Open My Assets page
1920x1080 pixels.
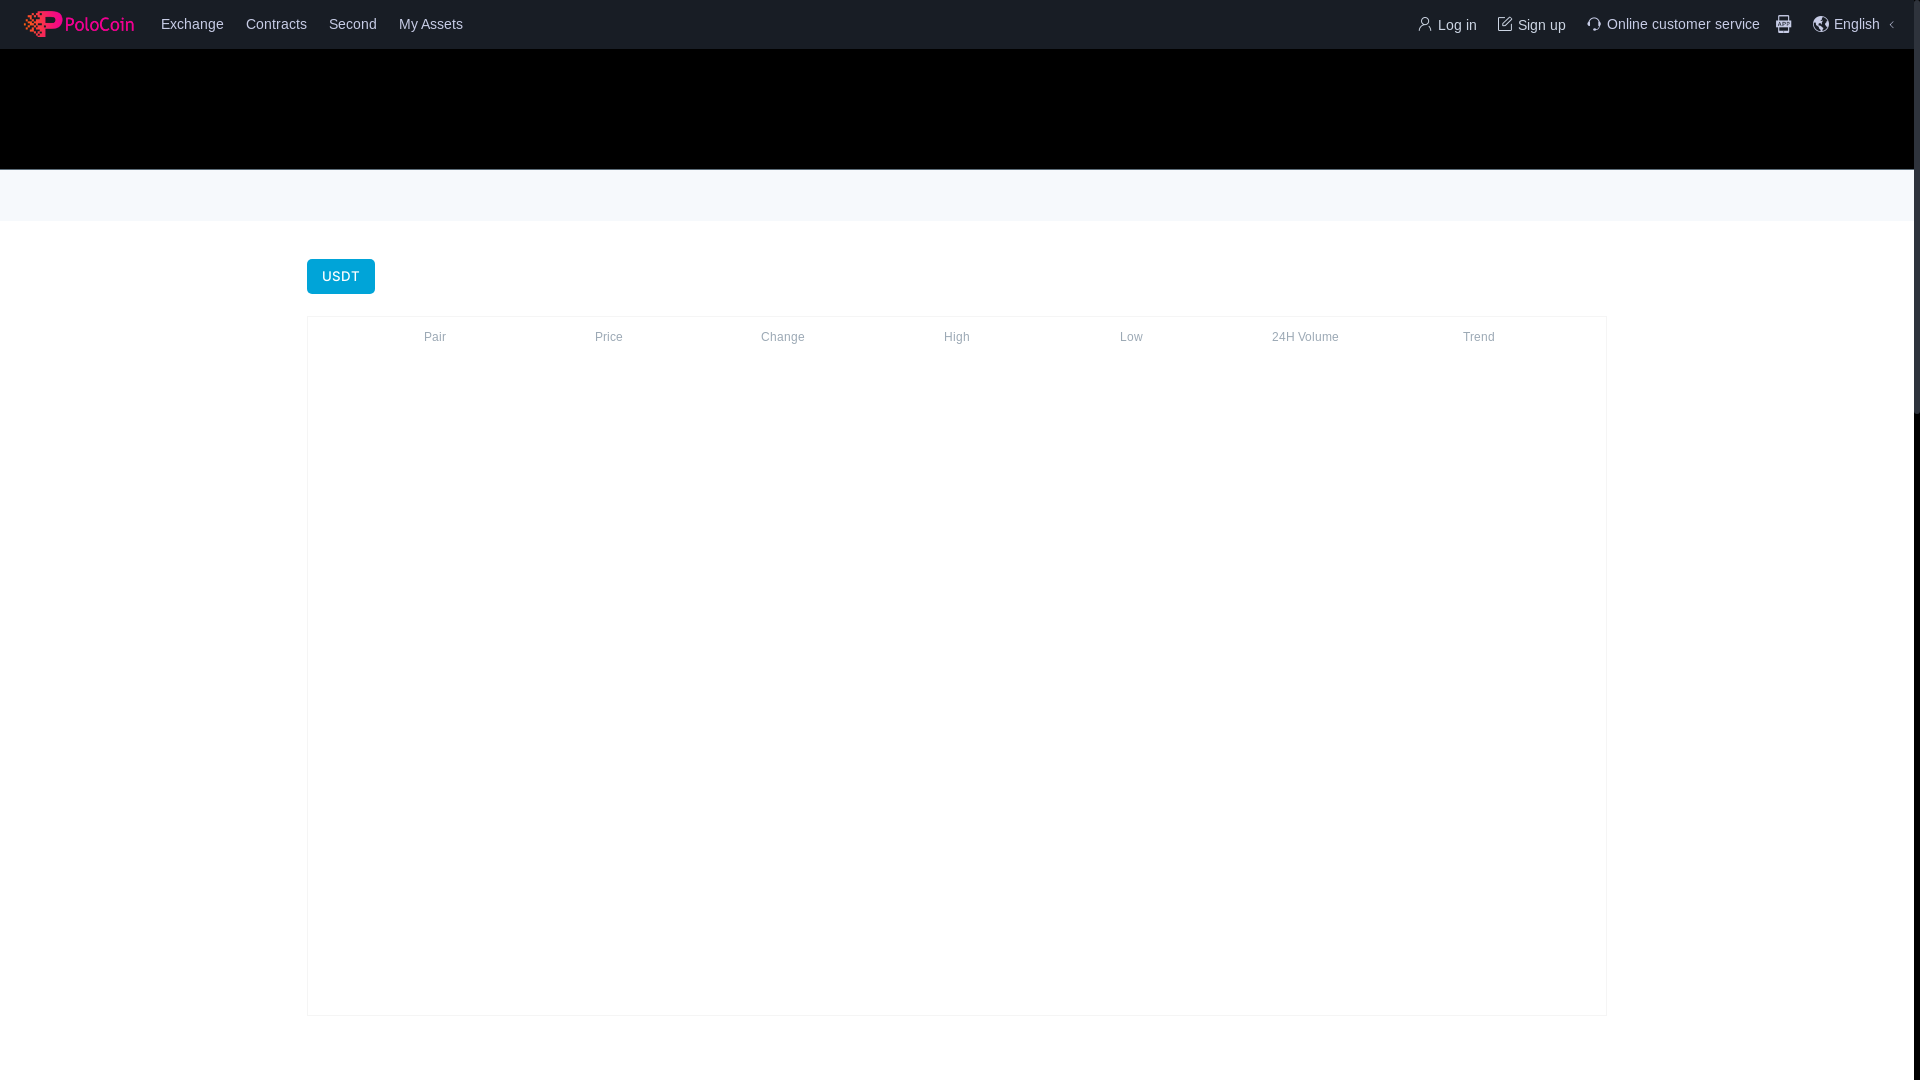[x=431, y=24]
